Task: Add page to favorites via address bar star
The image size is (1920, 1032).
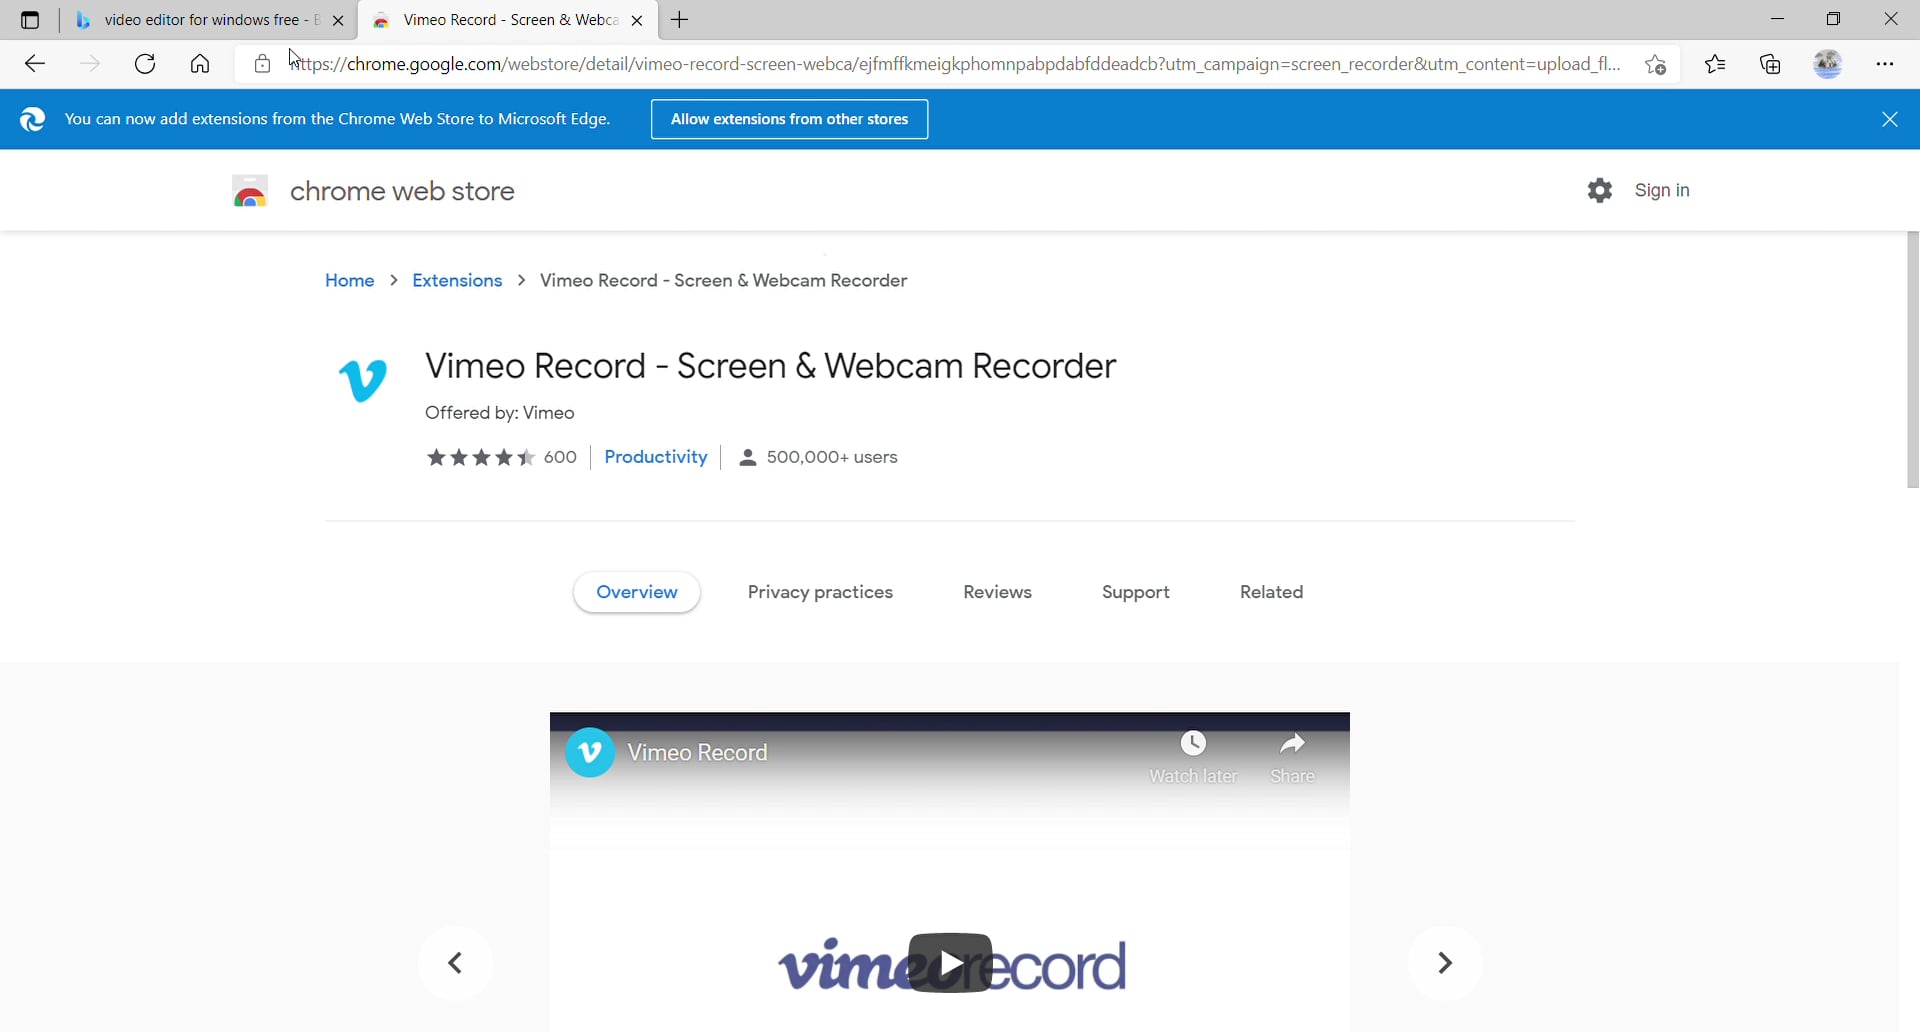Action: pyautogui.click(x=1655, y=63)
